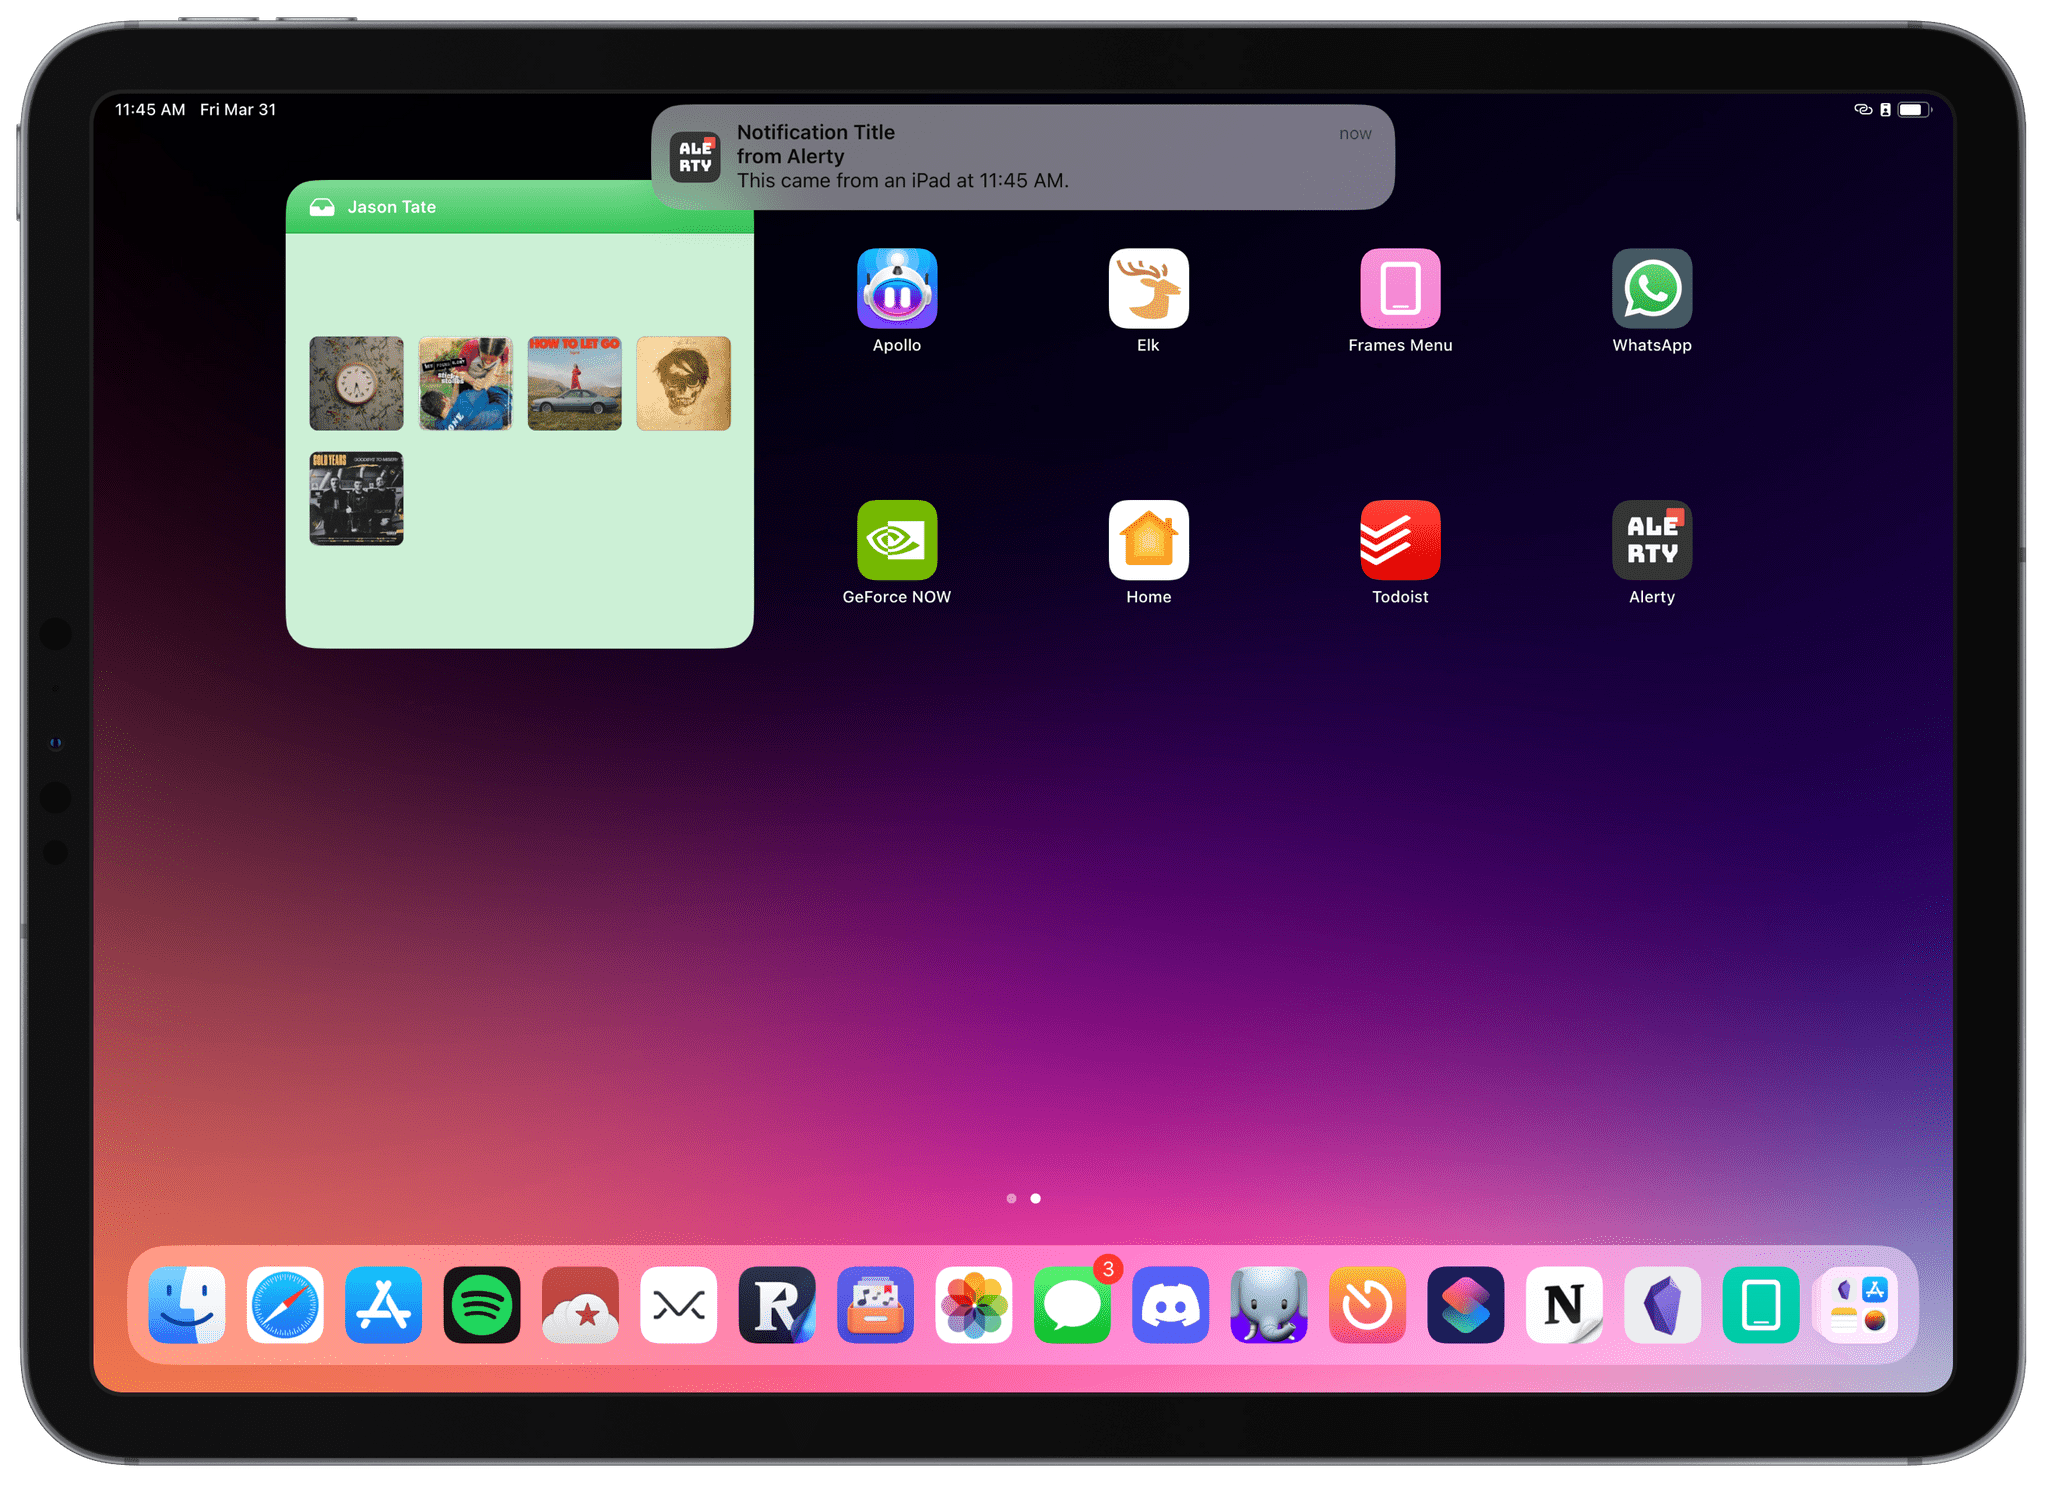This screenshot has width=2048, height=1486.
Task: Open Frames Menu app
Action: tap(1400, 289)
